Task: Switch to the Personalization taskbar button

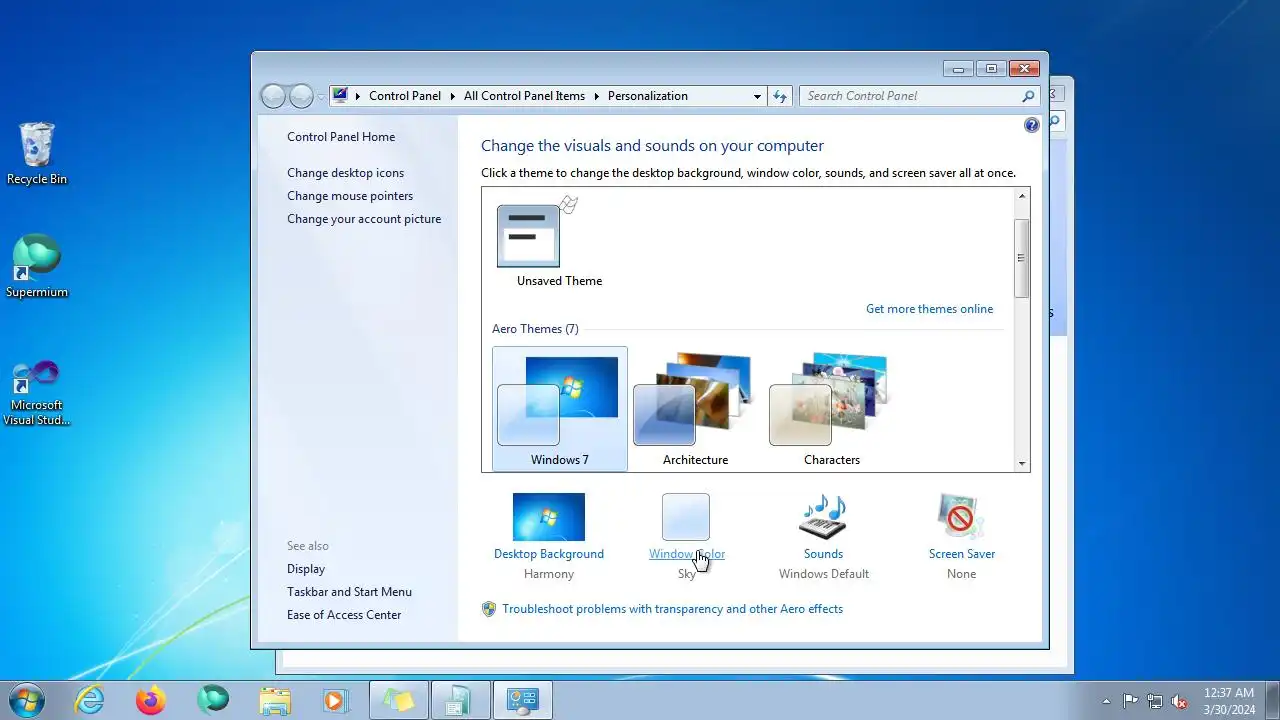Action: [522, 700]
